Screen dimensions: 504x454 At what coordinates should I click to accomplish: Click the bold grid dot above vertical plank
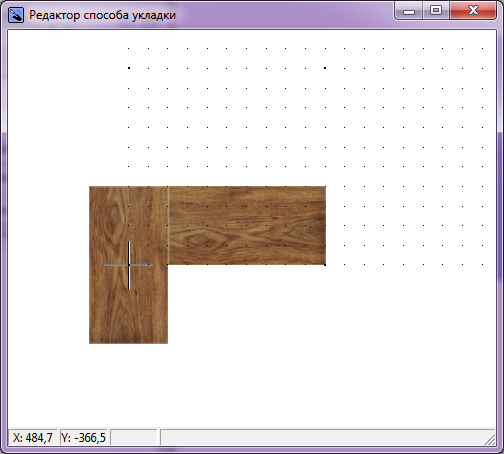coord(129,68)
